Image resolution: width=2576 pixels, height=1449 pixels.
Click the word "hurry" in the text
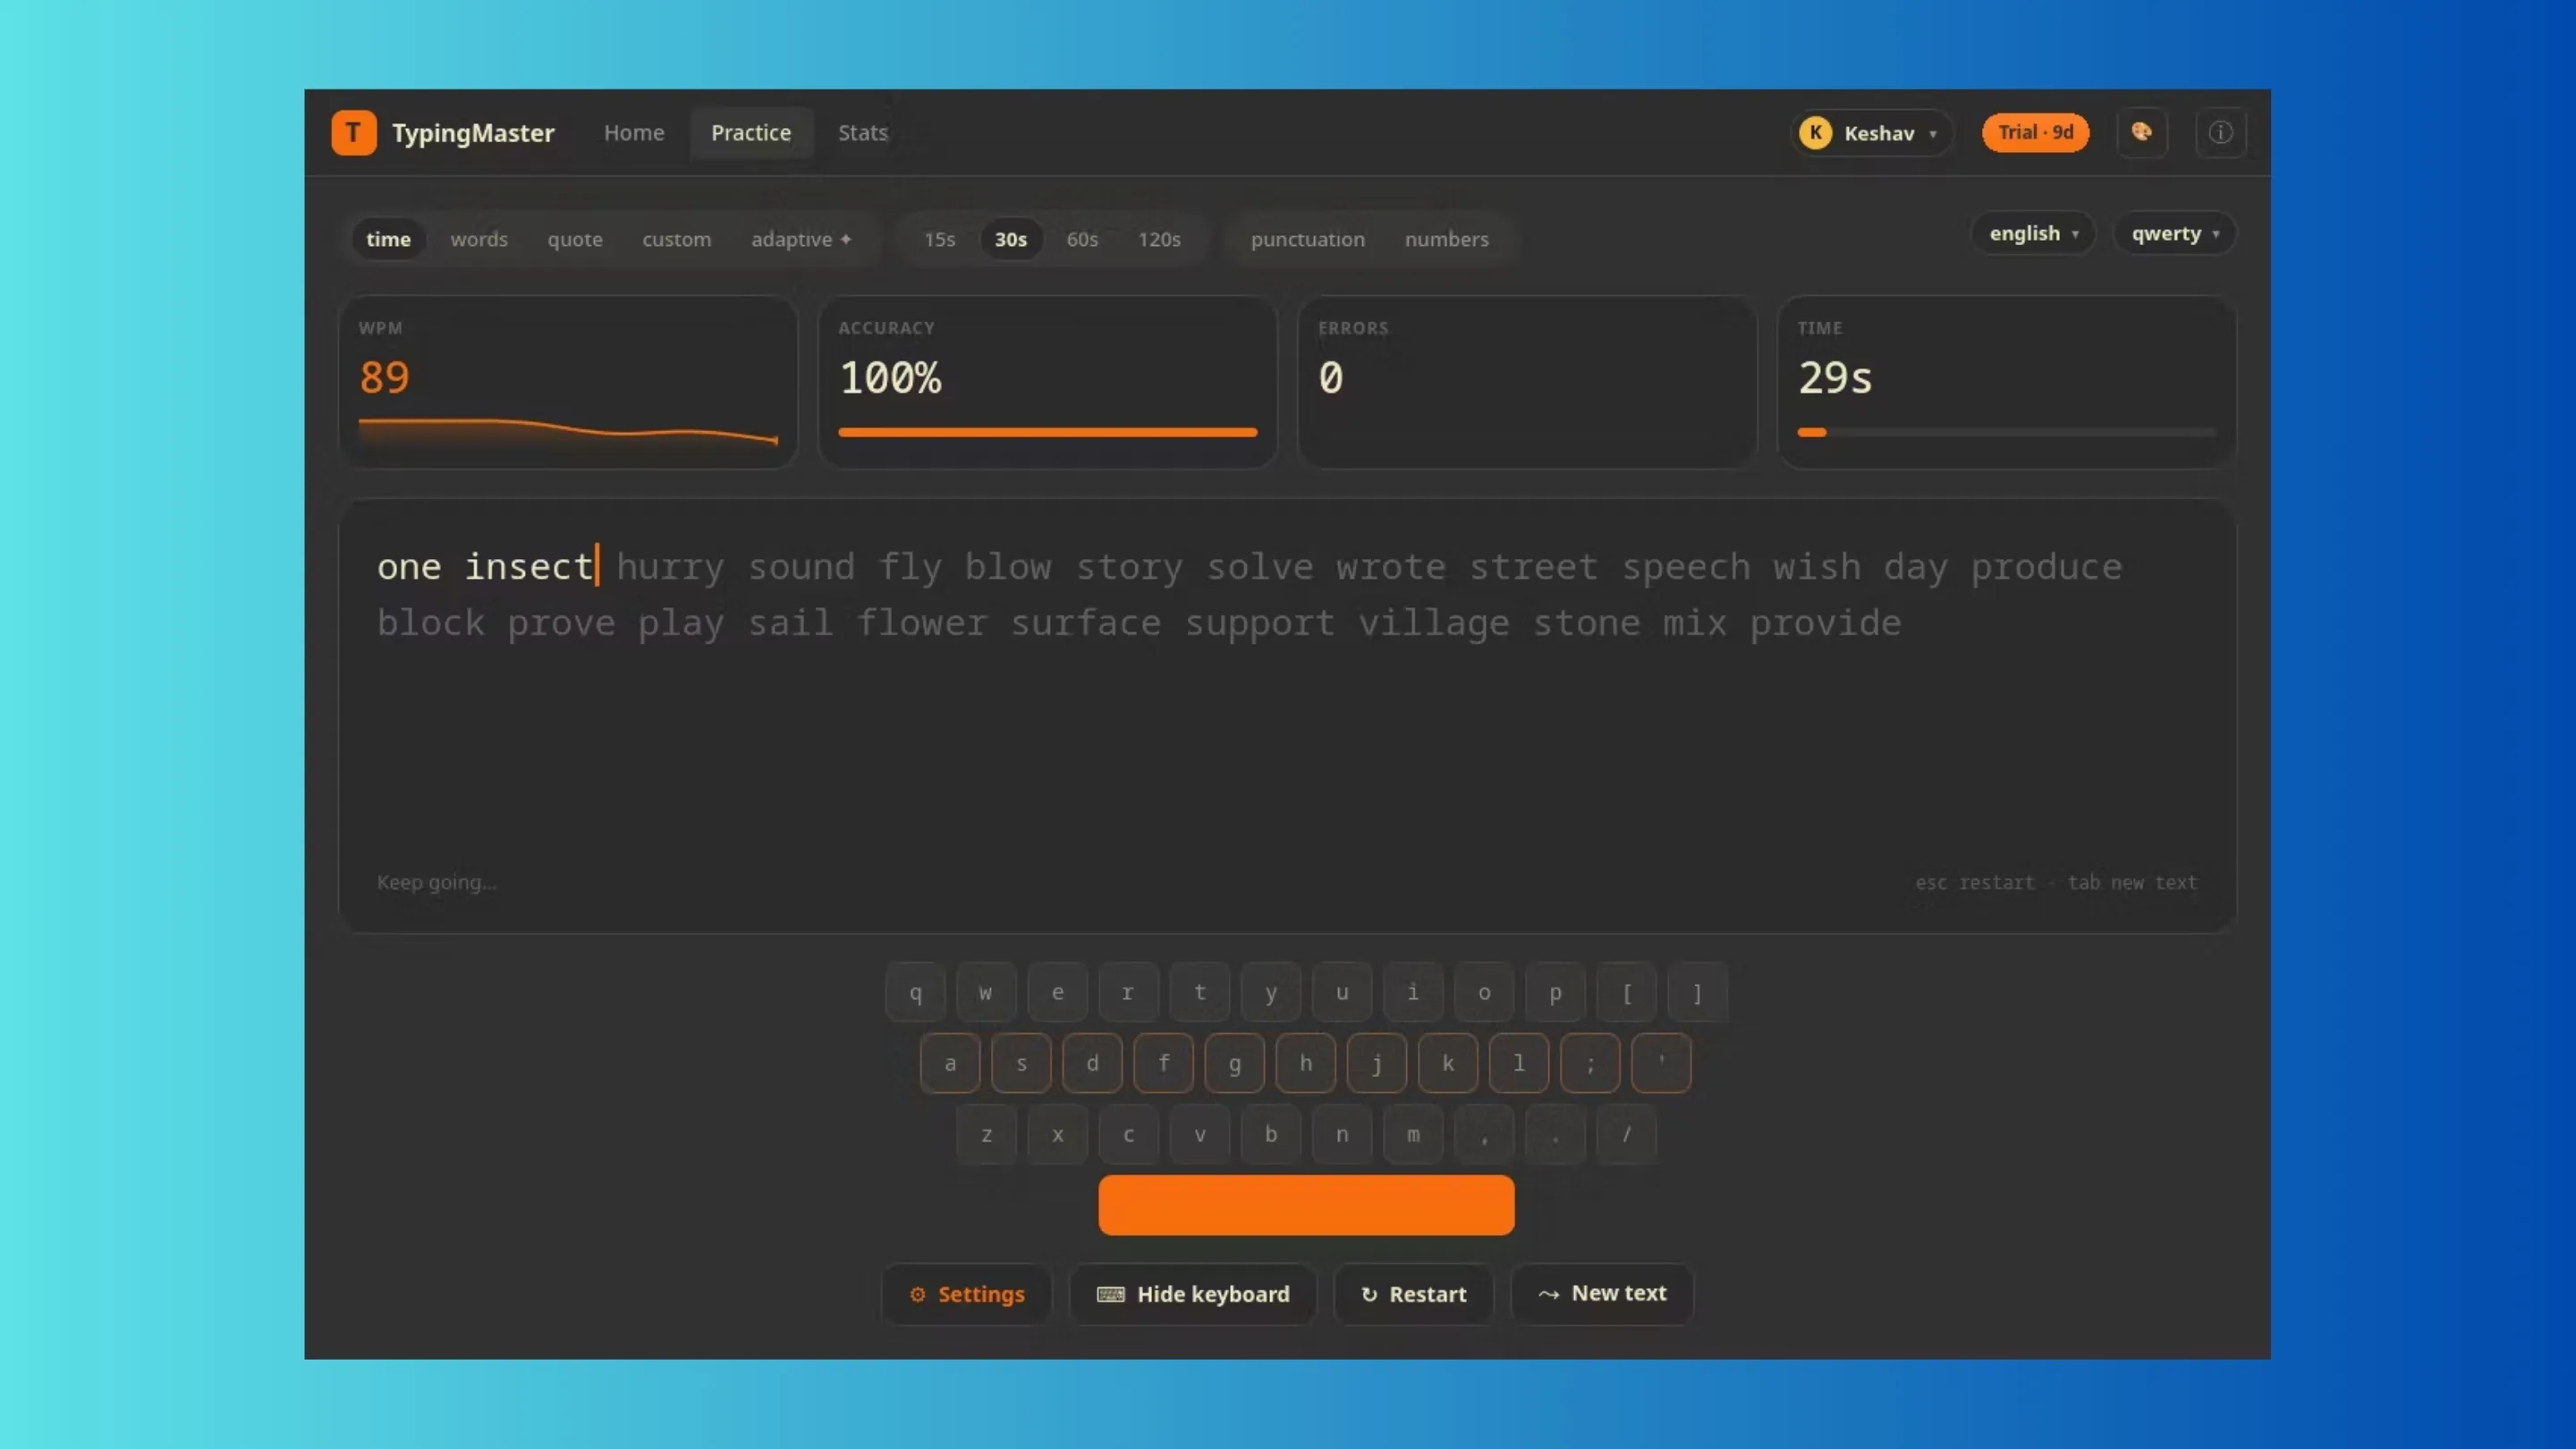[670, 567]
